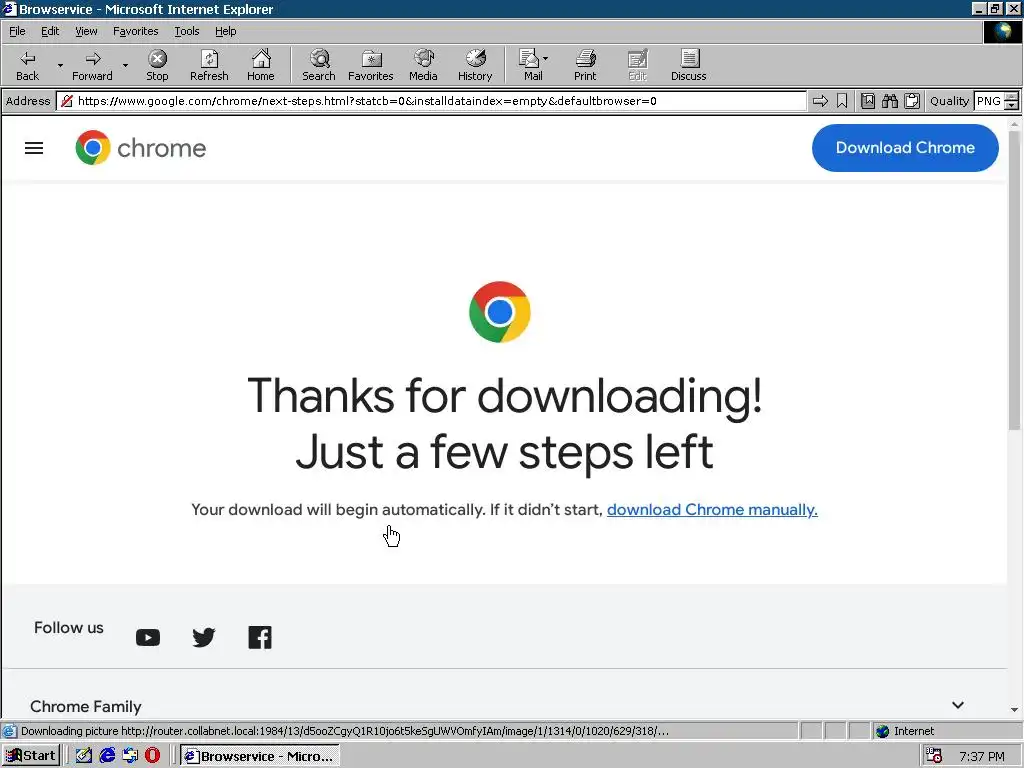Open the View menu
The width and height of the screenshot is (1024, 768).
[86, 31]
